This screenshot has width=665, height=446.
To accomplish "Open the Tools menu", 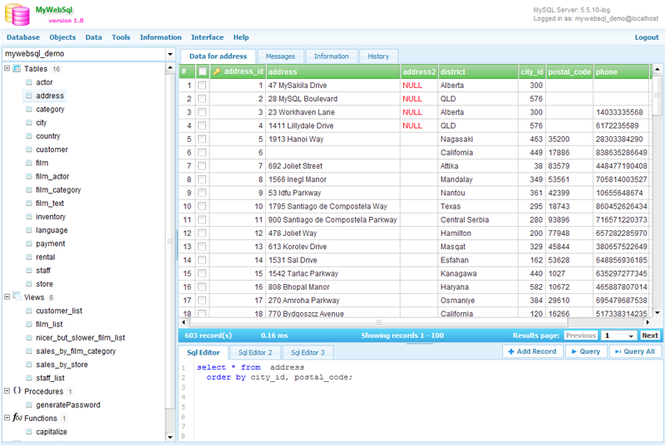I will (121, 37).
